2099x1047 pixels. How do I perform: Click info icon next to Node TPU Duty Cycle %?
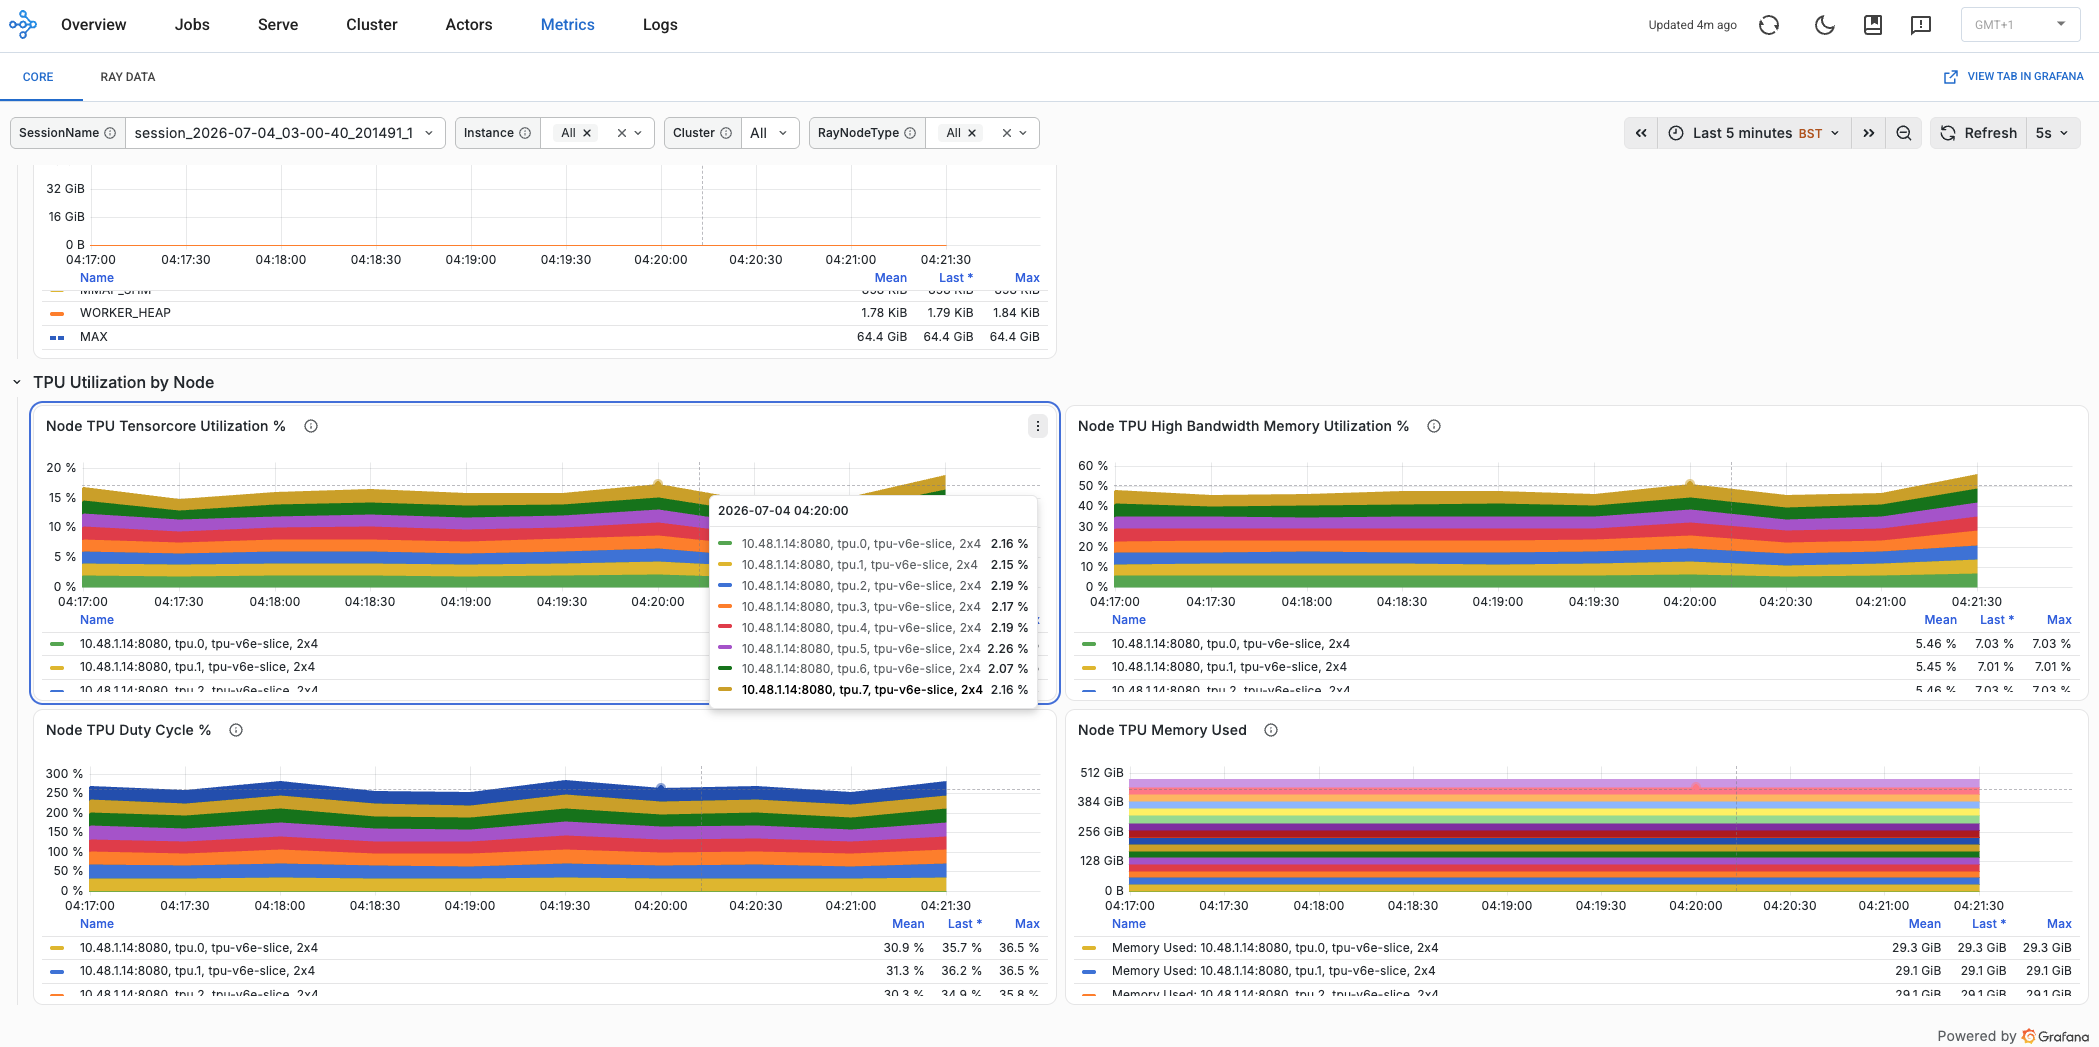coord(236,730)
